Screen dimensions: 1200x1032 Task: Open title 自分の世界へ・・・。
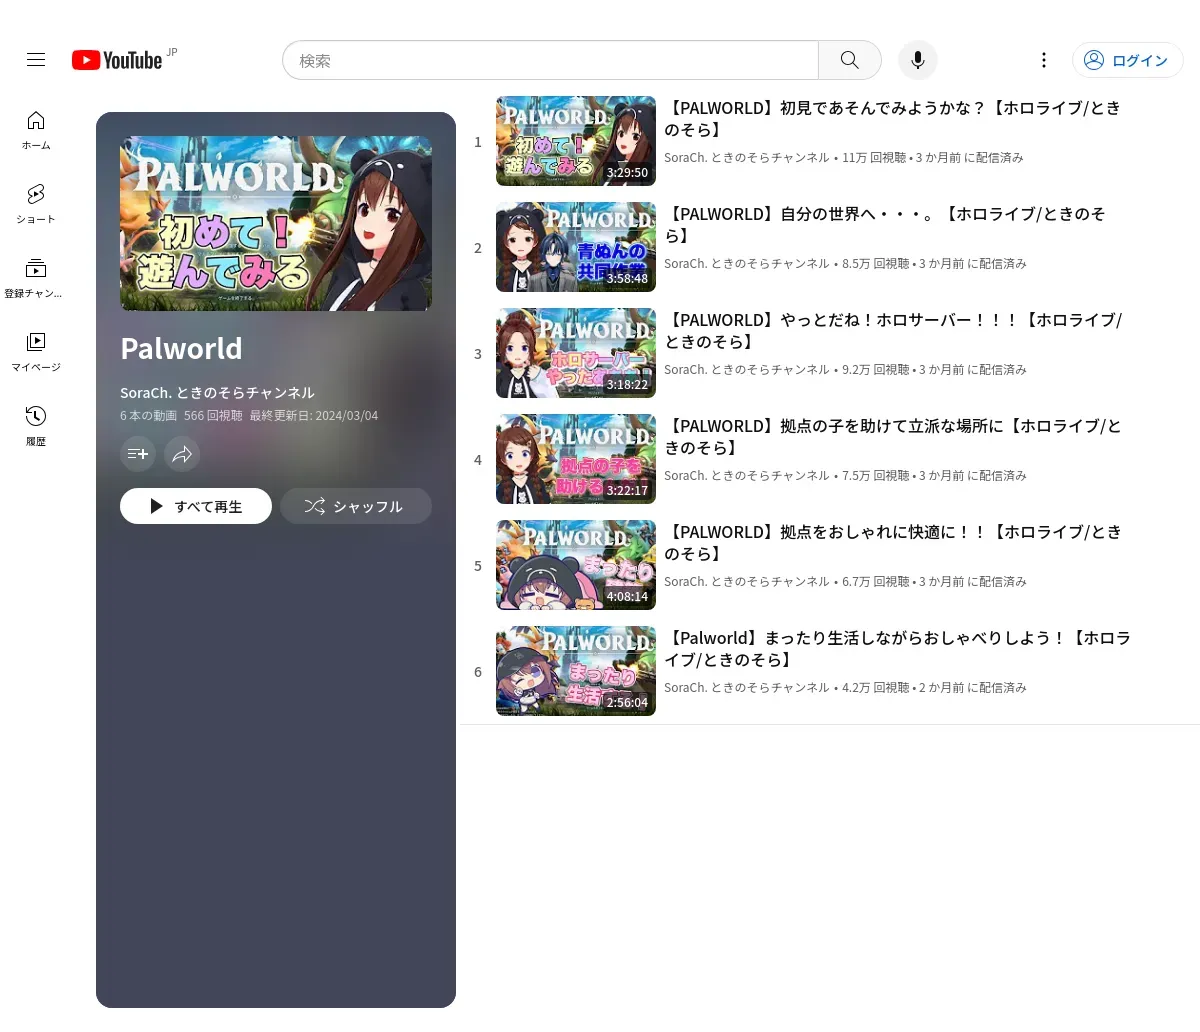click(885, 224)
